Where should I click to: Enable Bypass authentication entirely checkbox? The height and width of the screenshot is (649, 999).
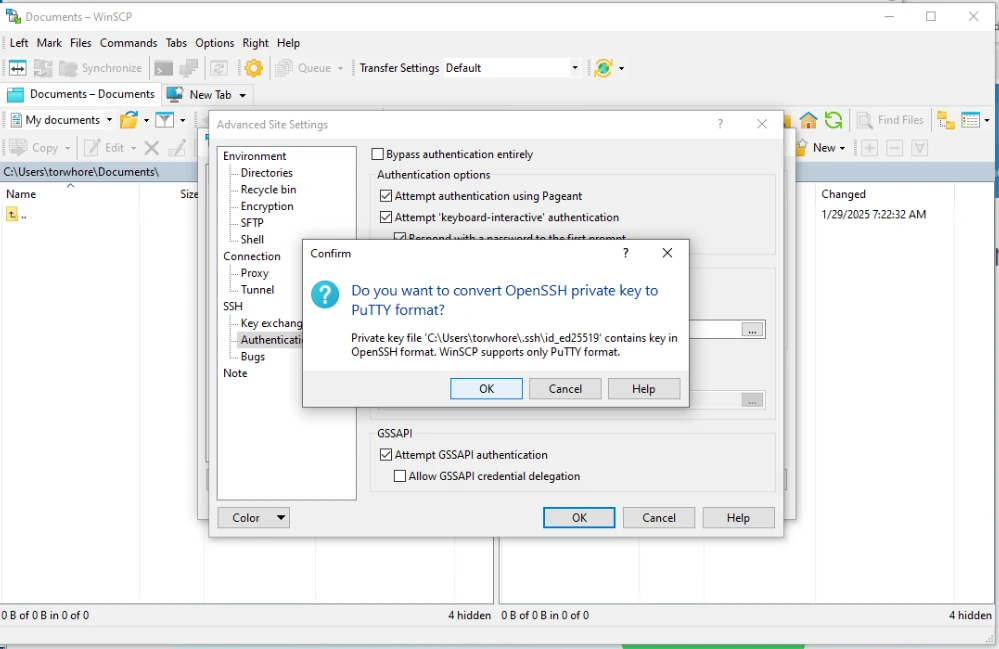[x=378, y=155]
